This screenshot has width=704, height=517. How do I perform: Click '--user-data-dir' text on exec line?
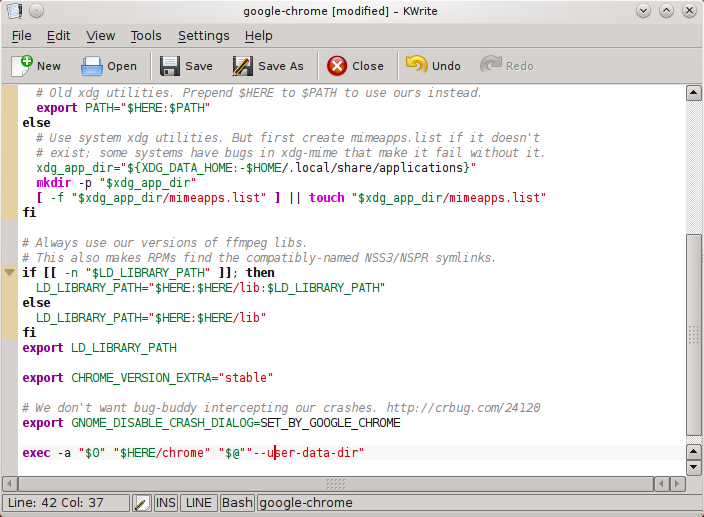[x=305, y=452]
